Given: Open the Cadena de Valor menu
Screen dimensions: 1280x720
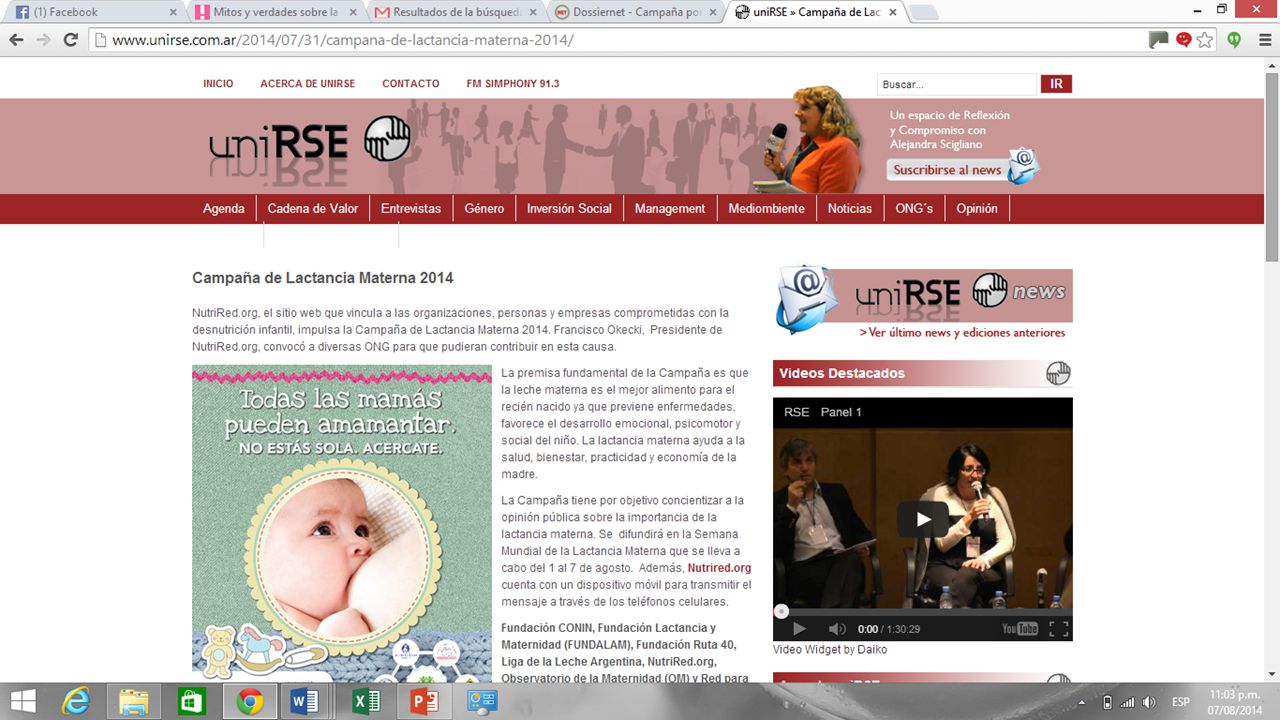Looking at the screenshot, I should click(x=313, y=208).
